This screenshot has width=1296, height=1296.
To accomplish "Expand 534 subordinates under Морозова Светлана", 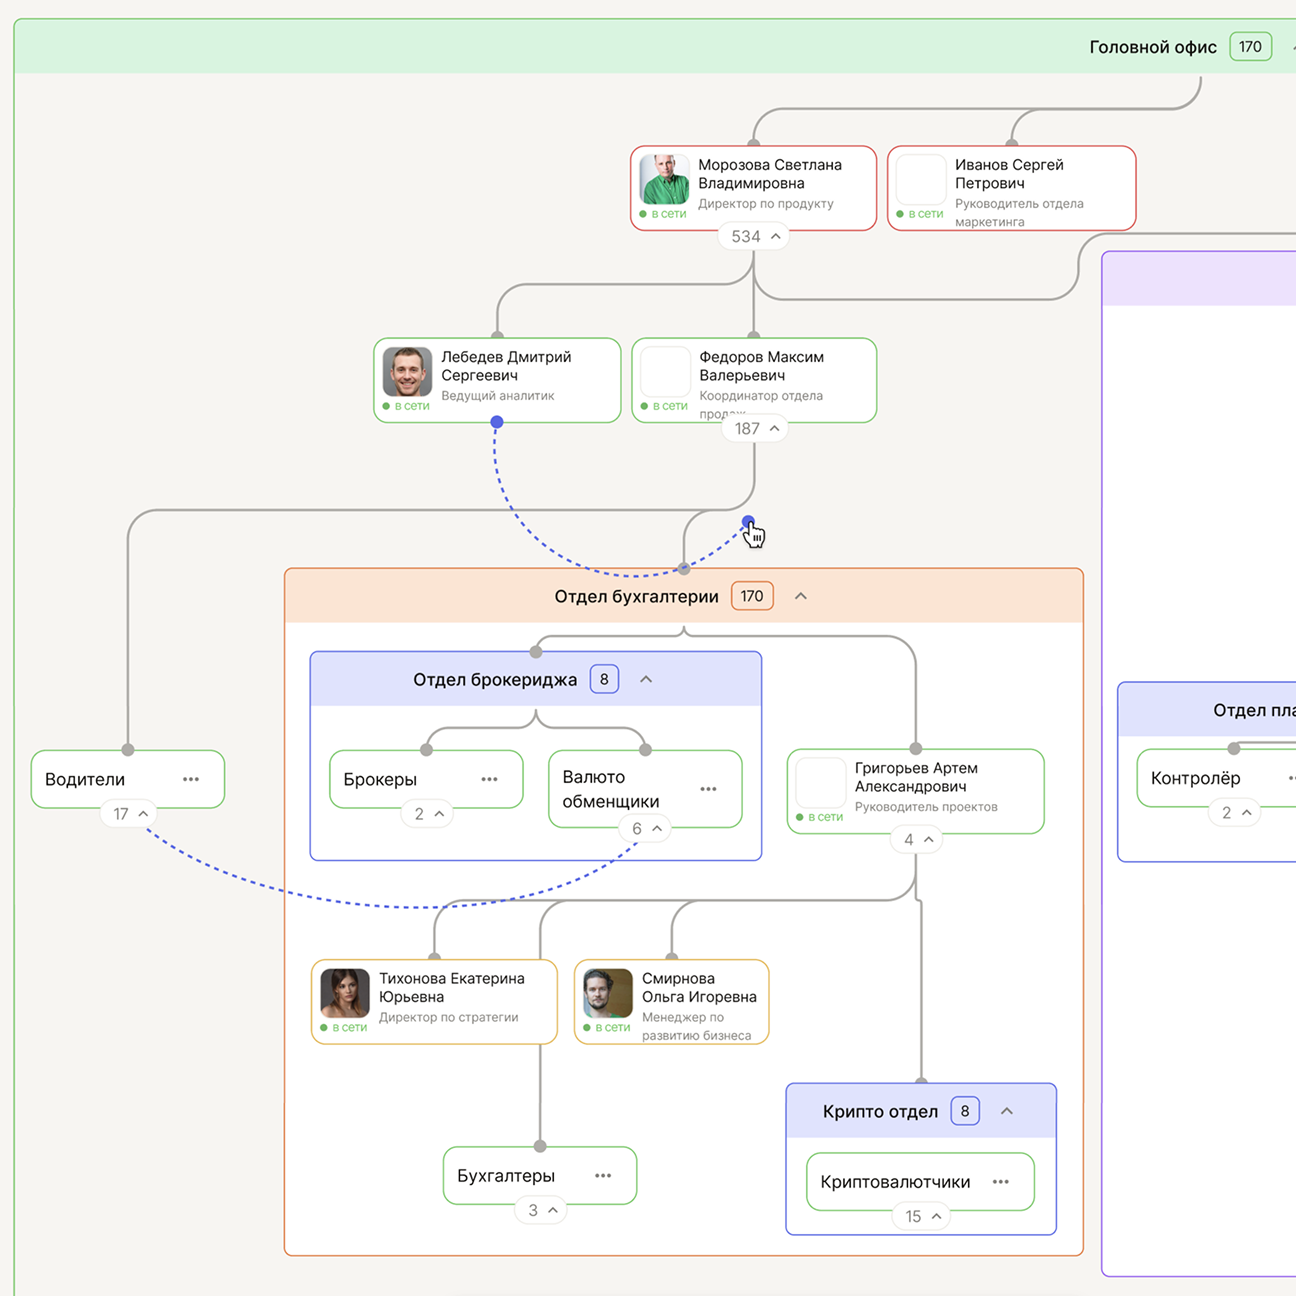I will point(753,236).
